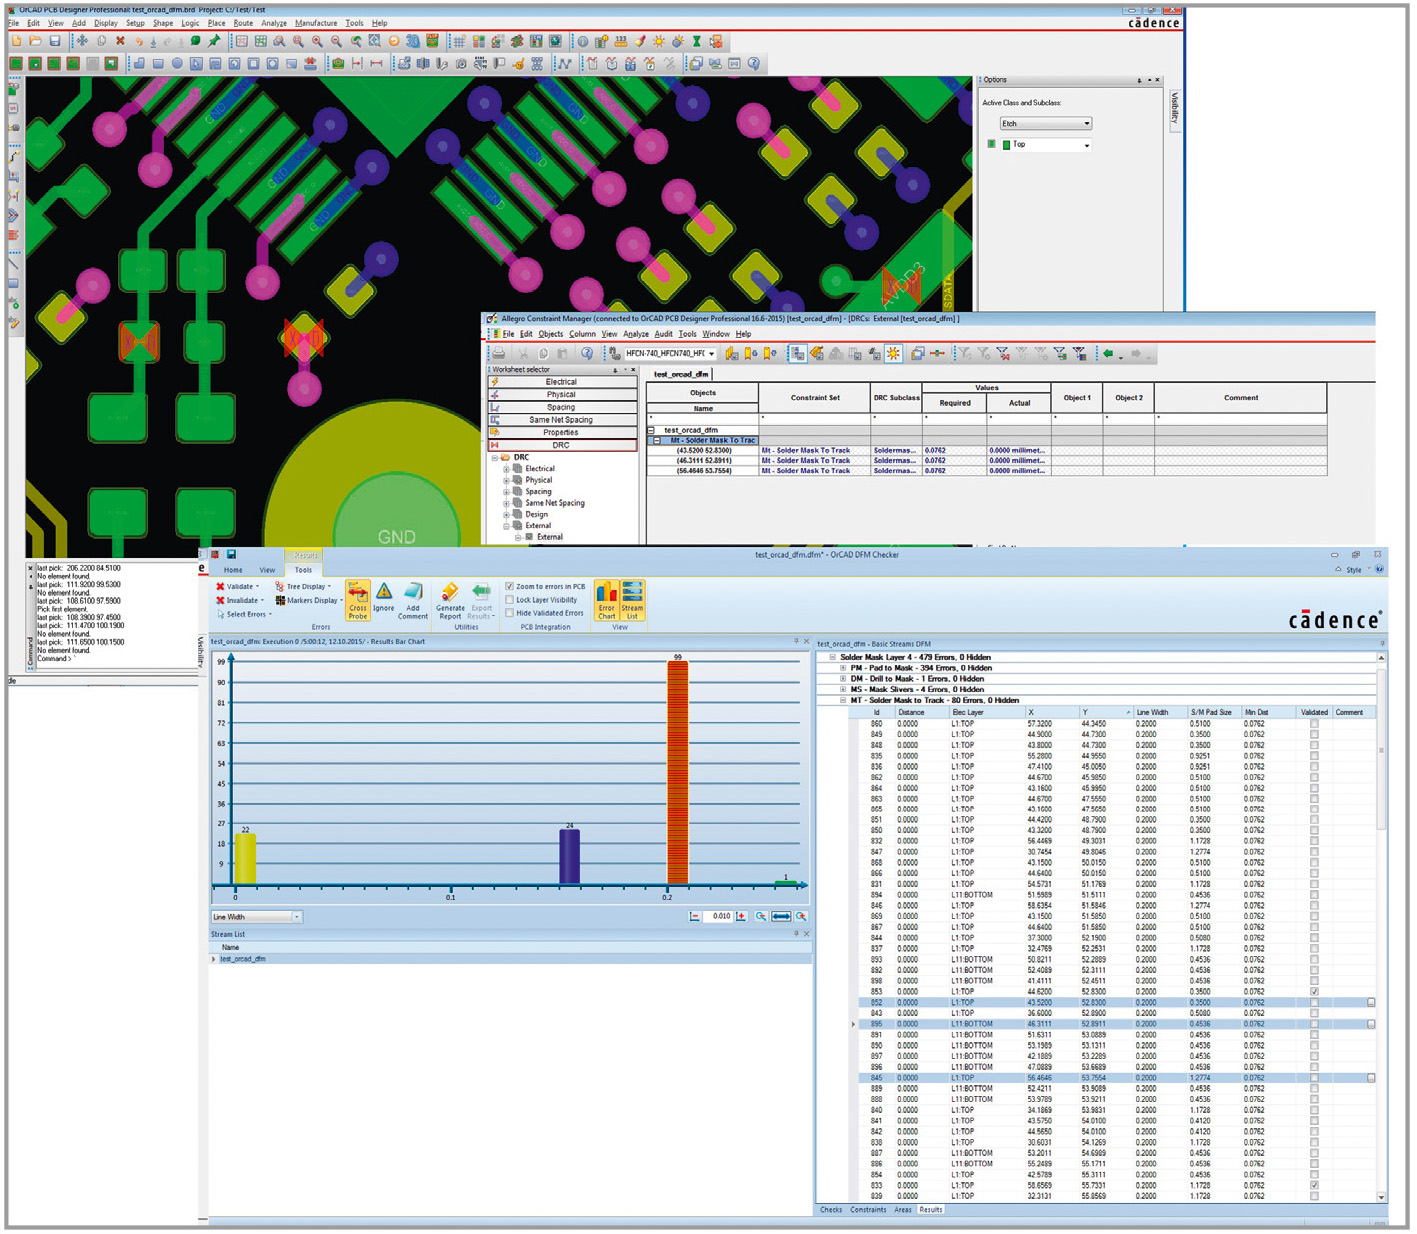This screenshot has height=1234, width=1417.
Task: Enable Lock Layer Visibility checkbox
Action: pyautogui.click(x=510, y=600)
